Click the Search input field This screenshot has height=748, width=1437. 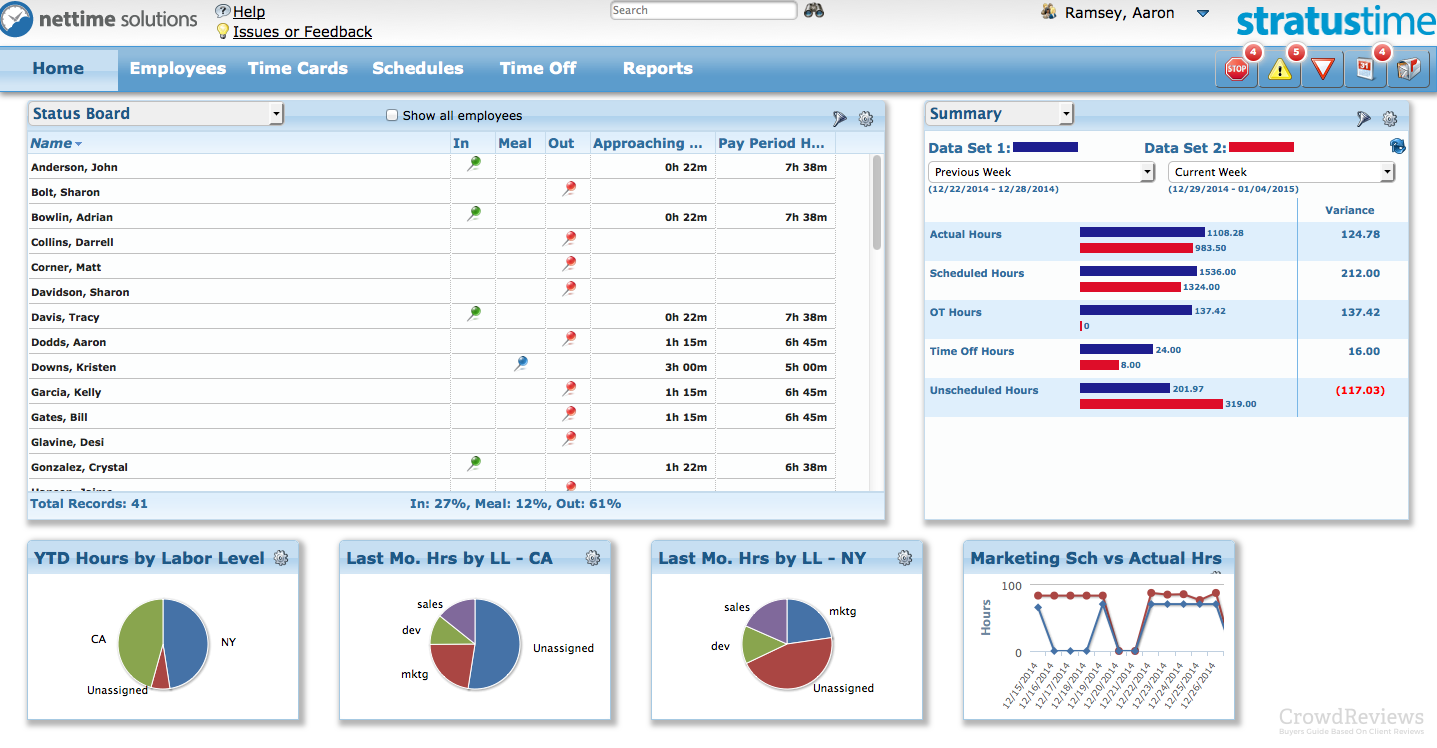(704, 11)
